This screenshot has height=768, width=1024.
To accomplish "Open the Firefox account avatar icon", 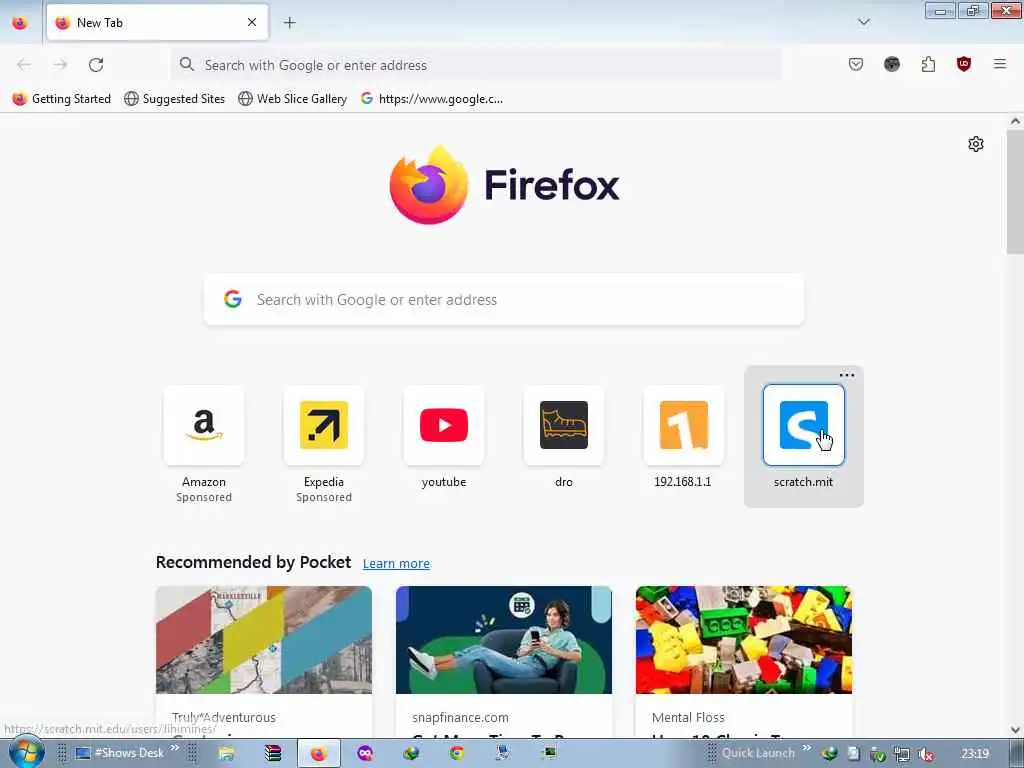I will [891, 64].
